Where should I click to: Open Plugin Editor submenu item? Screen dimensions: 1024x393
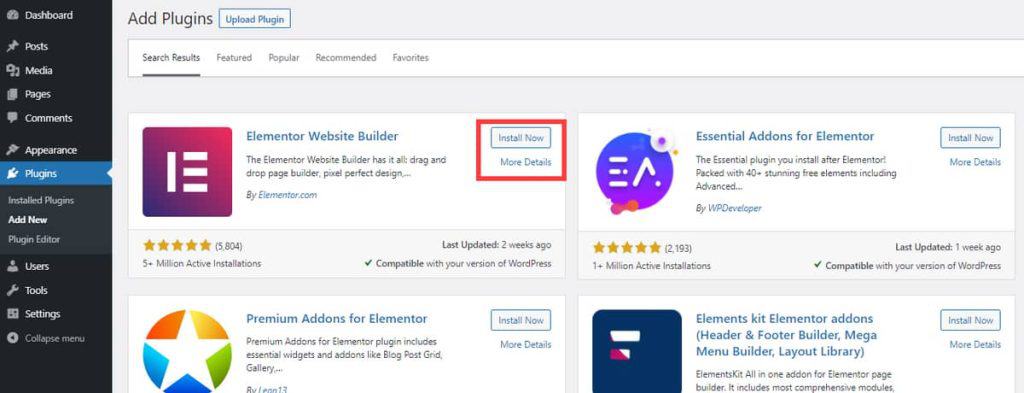tap(34, 240)
